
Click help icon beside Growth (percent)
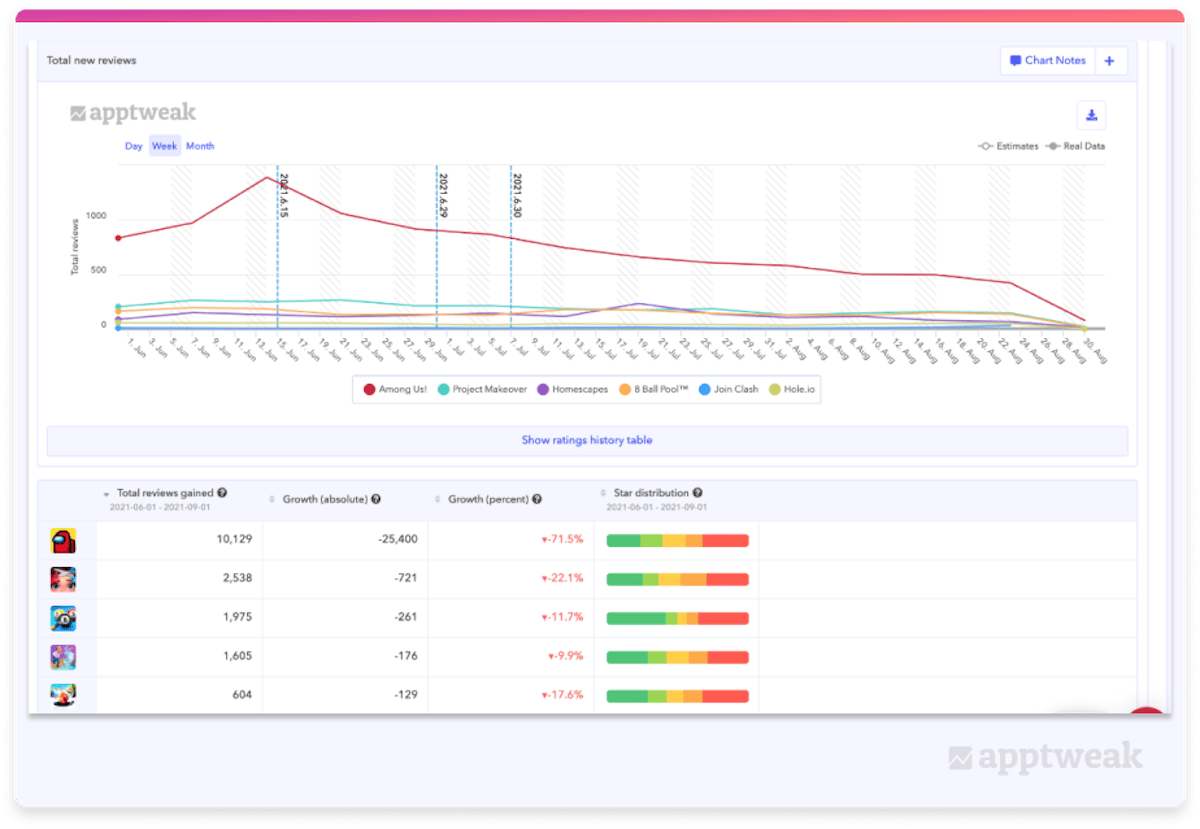tap(537, 499)
